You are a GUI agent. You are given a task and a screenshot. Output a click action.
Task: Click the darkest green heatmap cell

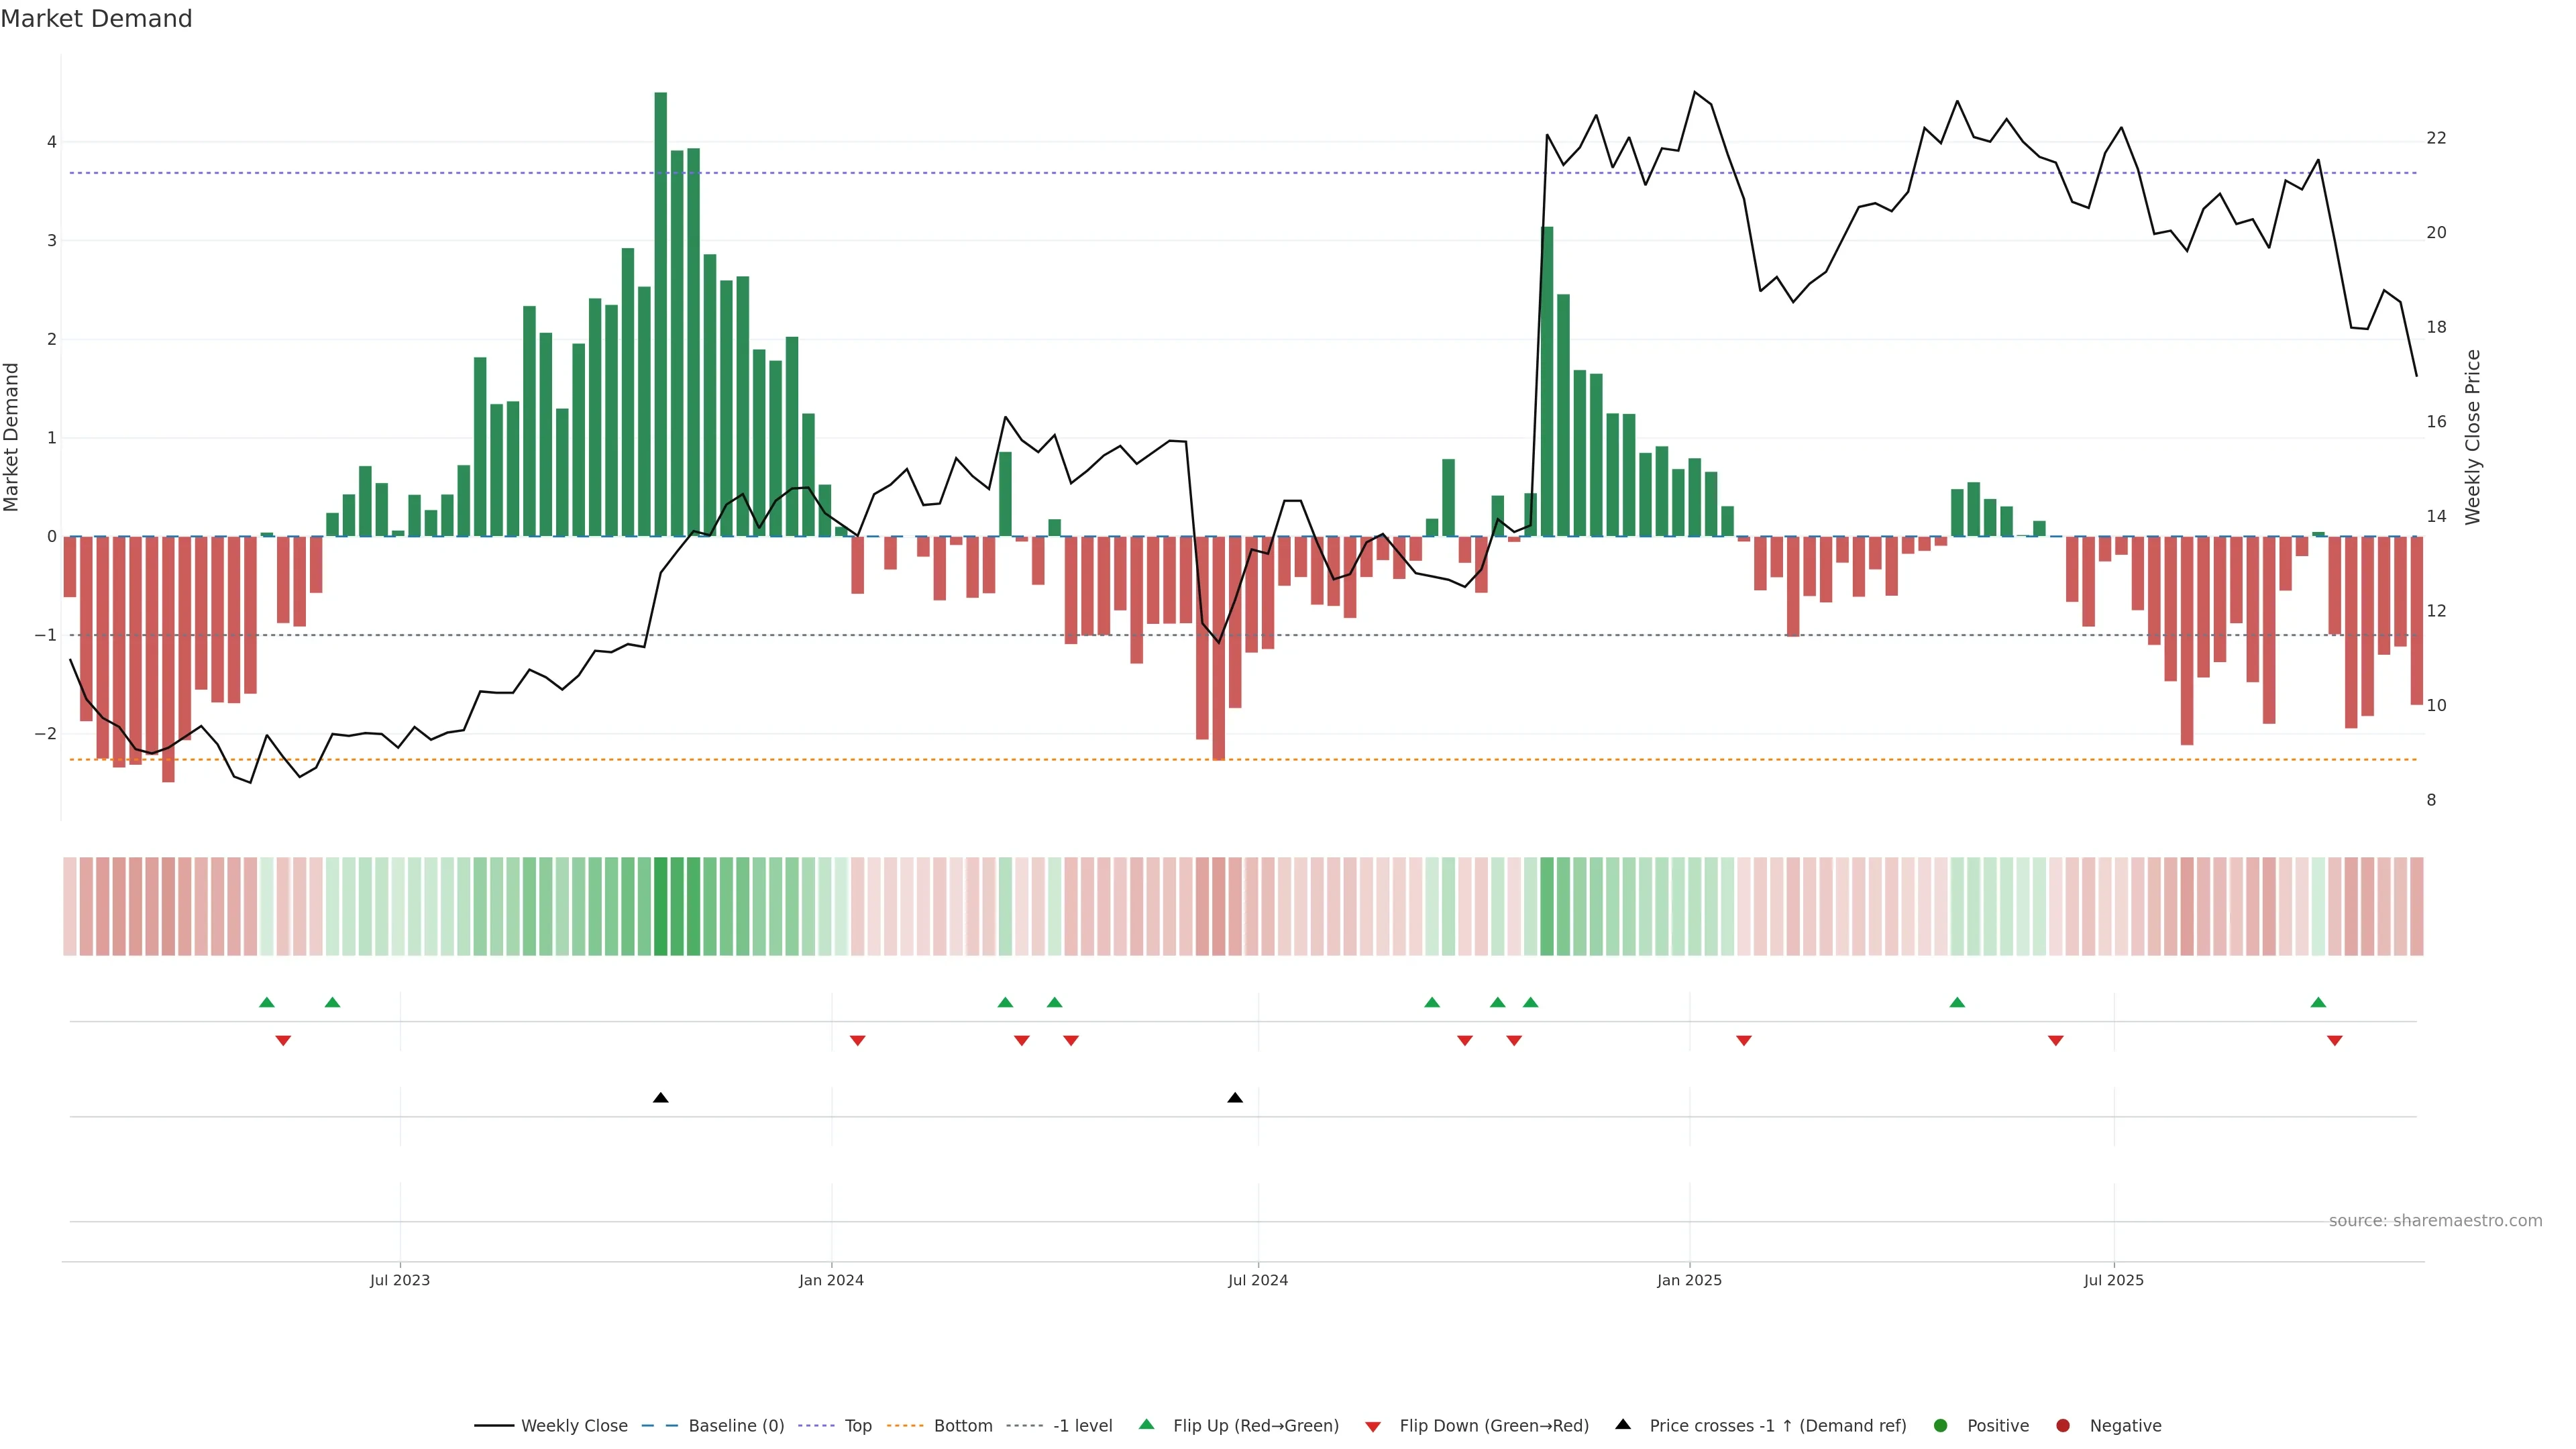(660, 906)
